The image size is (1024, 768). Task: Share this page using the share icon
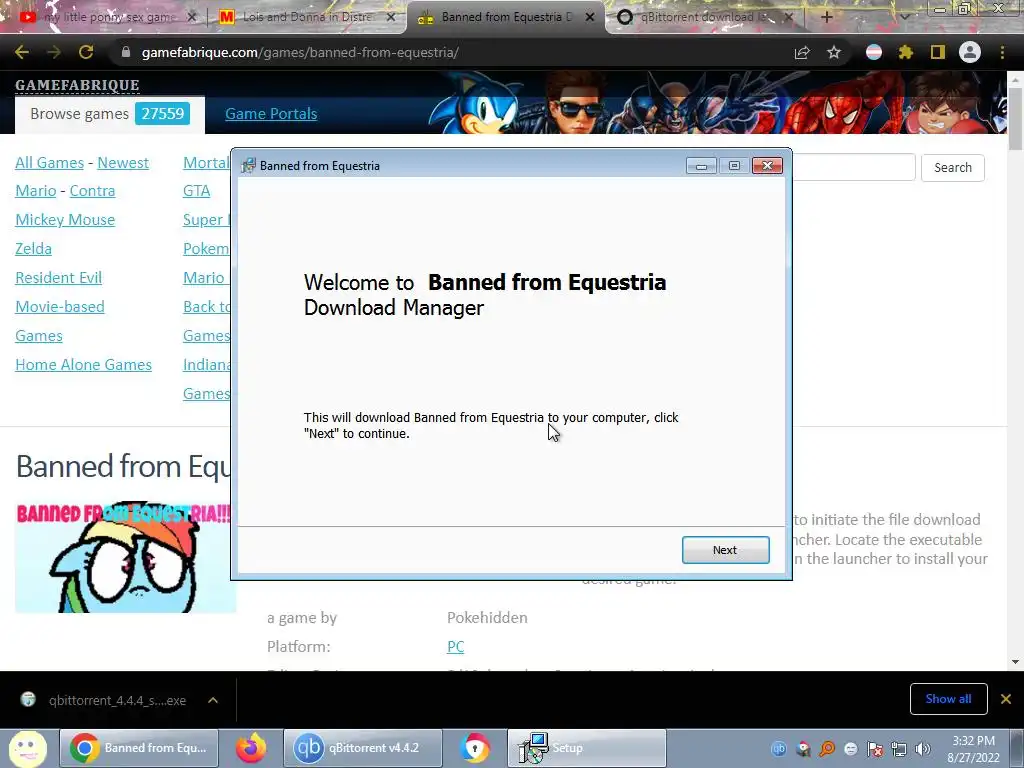(x=802, y=53)
